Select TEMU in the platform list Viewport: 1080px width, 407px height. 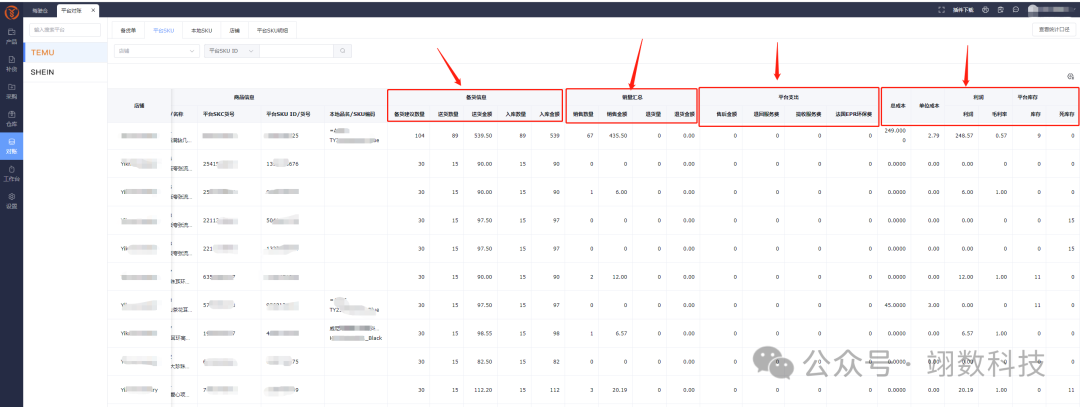tap(65, 52)
